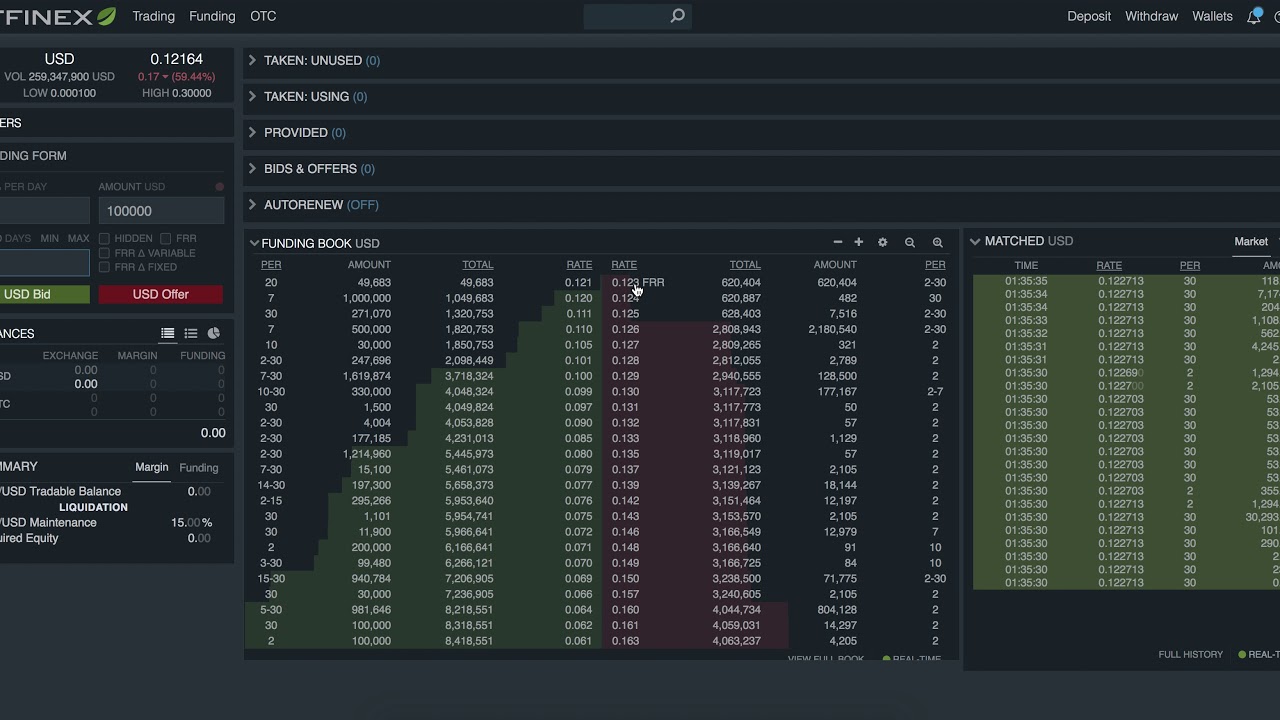Screen dimensions: 1280x720
Task: Zoom out the funding book depth bars
Action: tap(910, 242)
